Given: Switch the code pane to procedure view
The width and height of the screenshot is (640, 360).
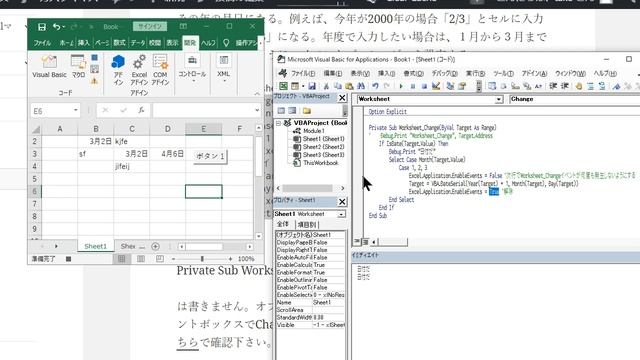Looking at the screenshot, I should pos(357,242).
